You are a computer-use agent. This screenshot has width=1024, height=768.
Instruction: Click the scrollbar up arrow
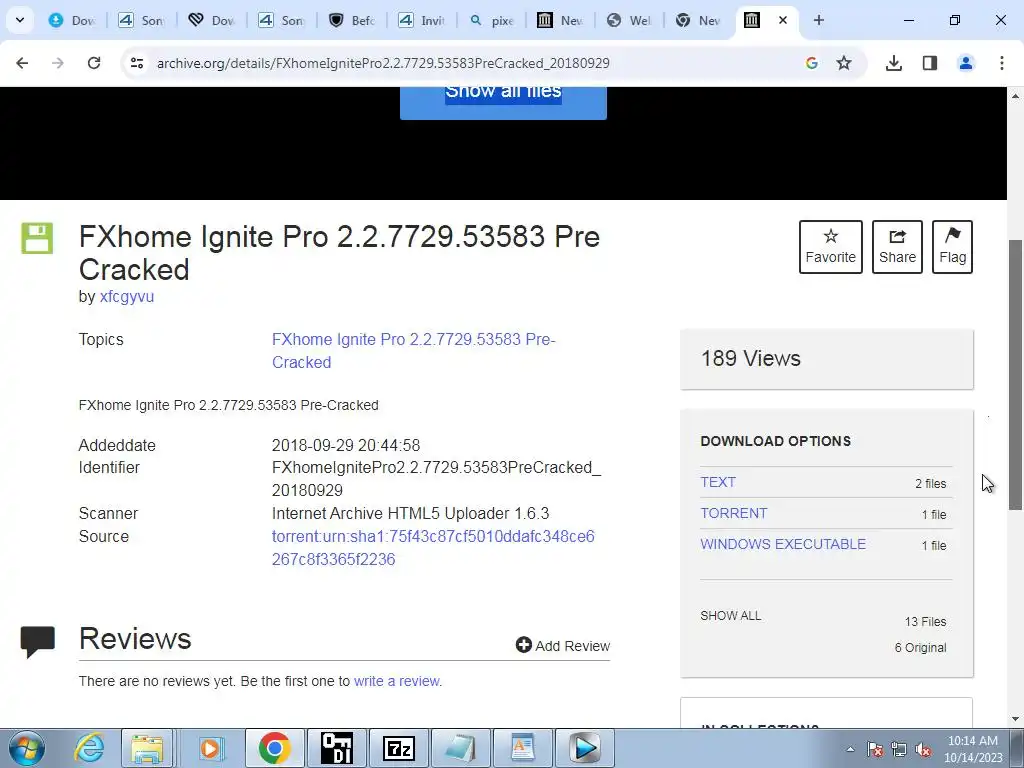click(1015, 96)
